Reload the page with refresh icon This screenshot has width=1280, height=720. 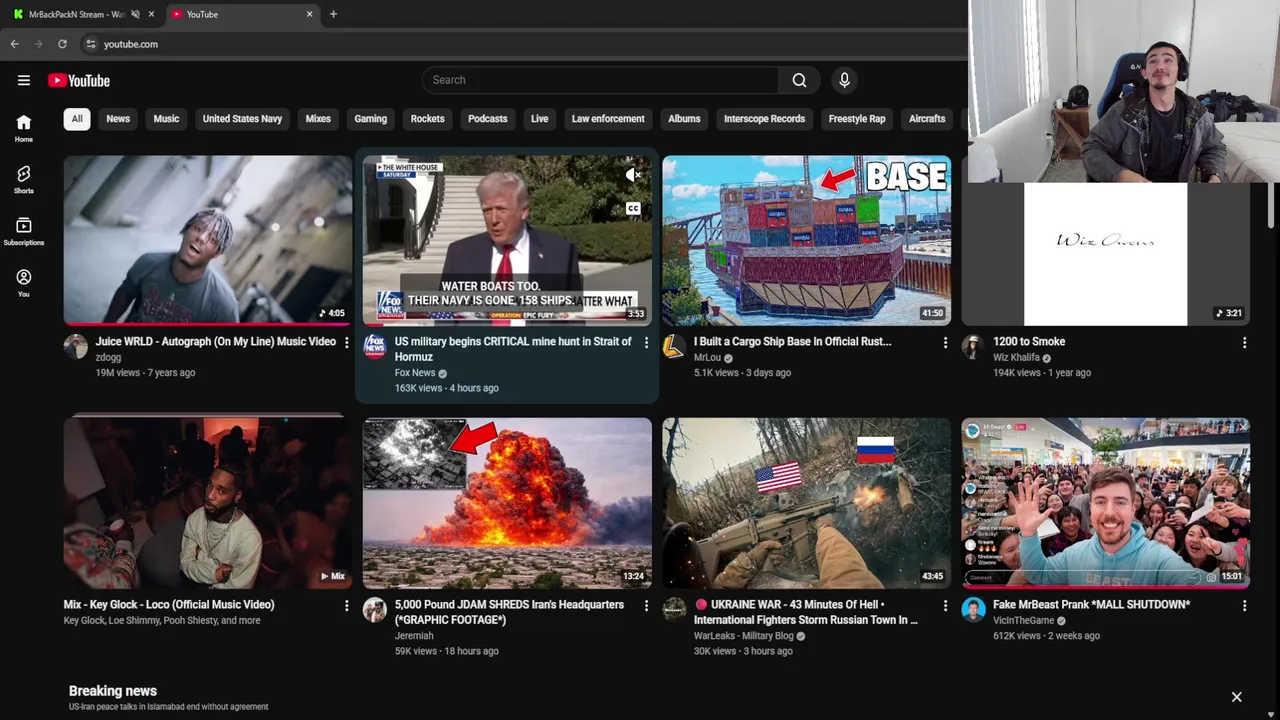[62, 44]
